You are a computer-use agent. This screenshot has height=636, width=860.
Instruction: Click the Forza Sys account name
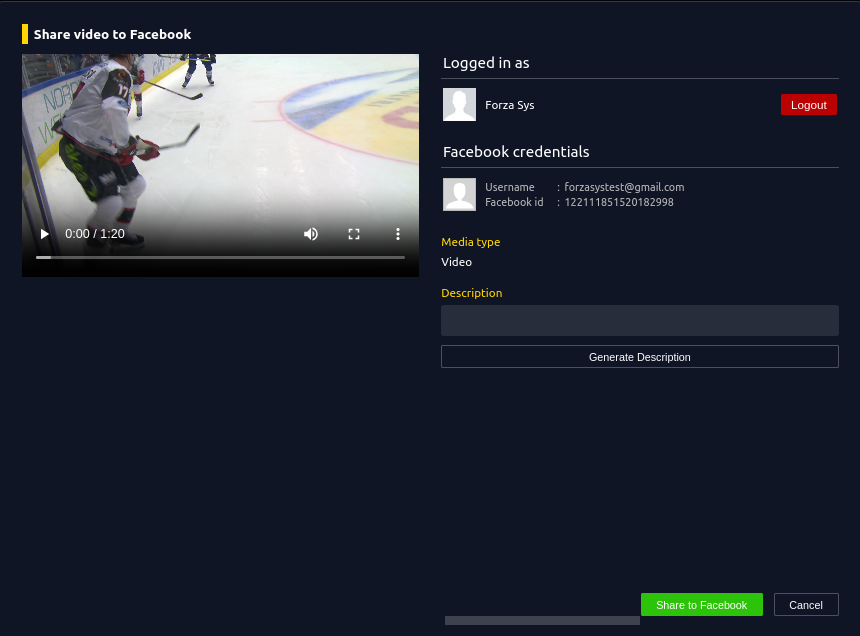(510, 105)
